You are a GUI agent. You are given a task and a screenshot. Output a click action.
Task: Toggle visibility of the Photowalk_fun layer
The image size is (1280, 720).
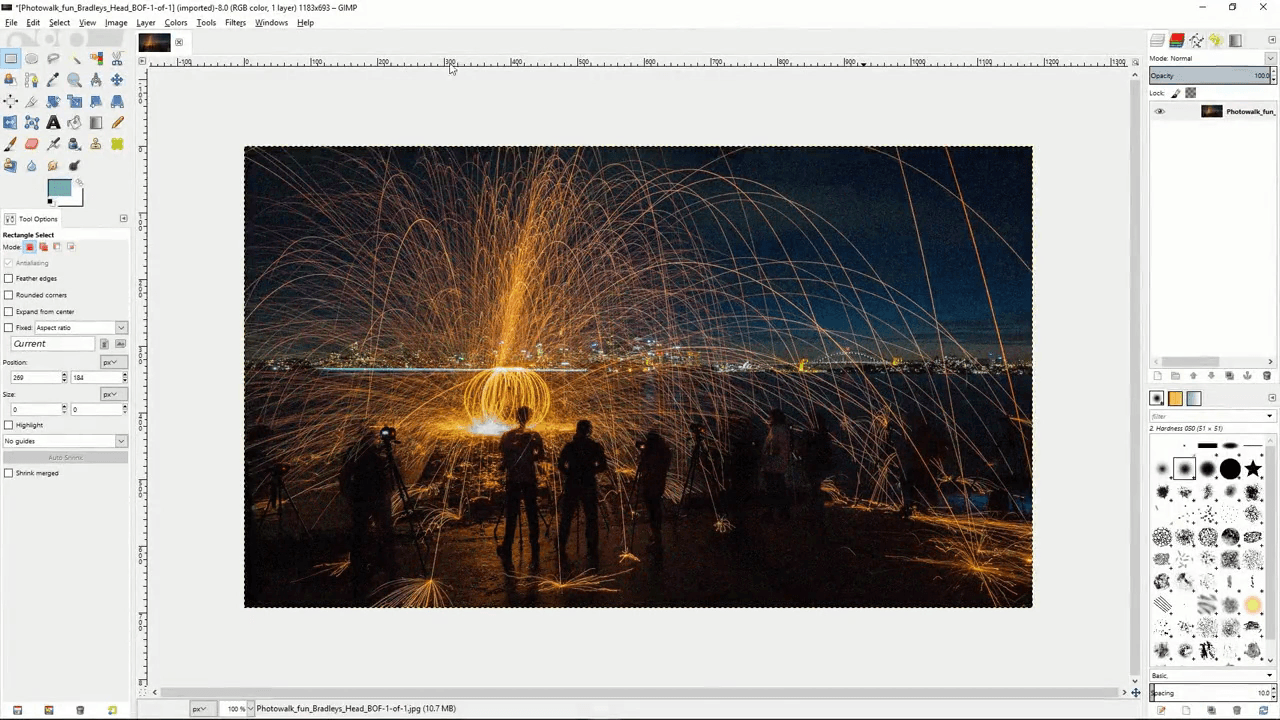1159,111
